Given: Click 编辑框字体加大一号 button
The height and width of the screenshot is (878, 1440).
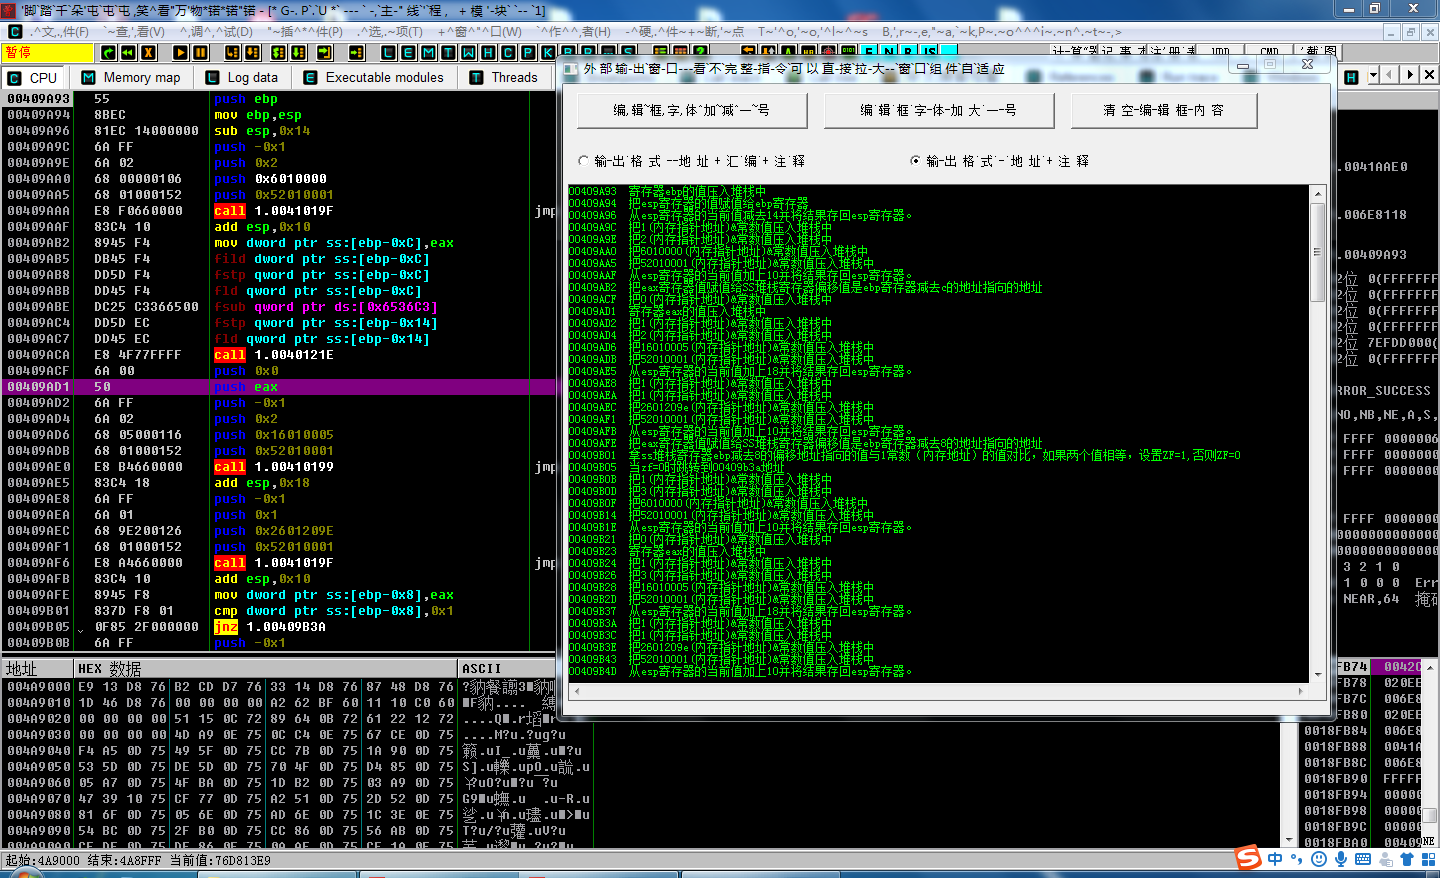Looking at the screenshot, I should pos(938,110).
